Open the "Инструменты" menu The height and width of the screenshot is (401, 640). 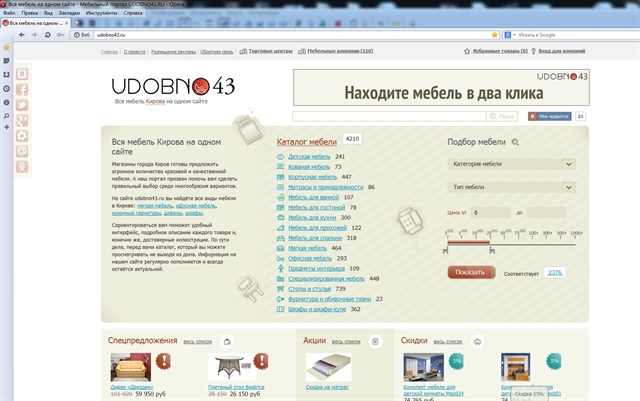click(x=102, y=13)
